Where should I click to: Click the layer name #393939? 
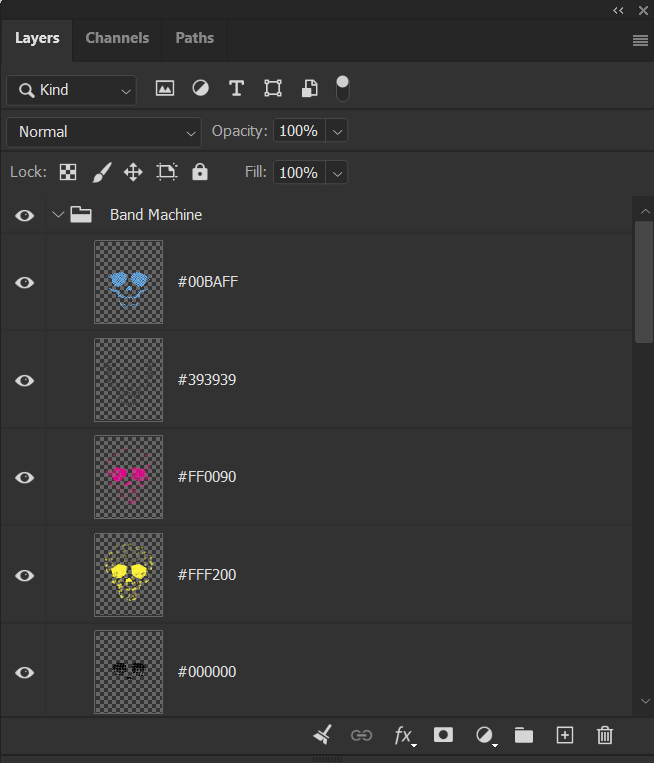coord(207,380)
